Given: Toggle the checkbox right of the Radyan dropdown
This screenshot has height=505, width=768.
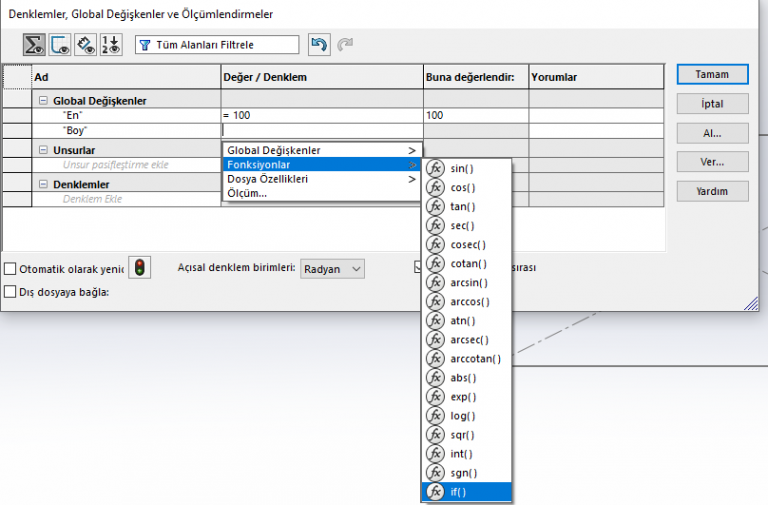Looking at the screenshot, I should [x=421, y=268].
